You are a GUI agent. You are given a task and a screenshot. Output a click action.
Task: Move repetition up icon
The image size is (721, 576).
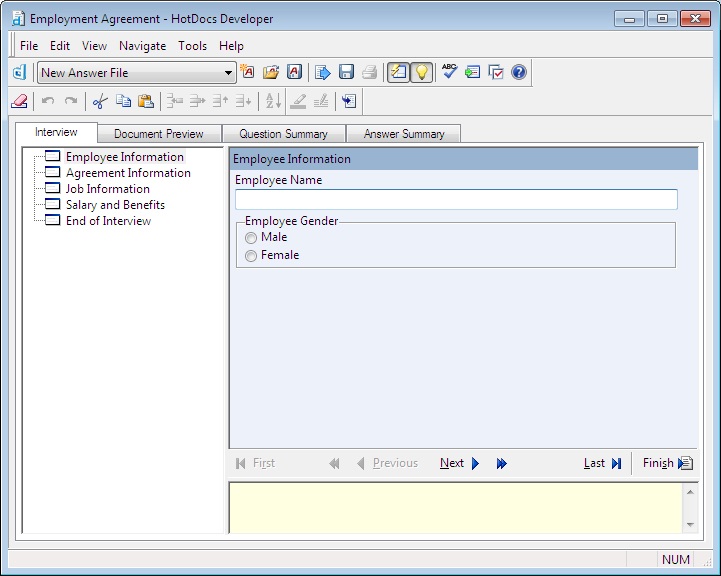click(x=220, y=101)
